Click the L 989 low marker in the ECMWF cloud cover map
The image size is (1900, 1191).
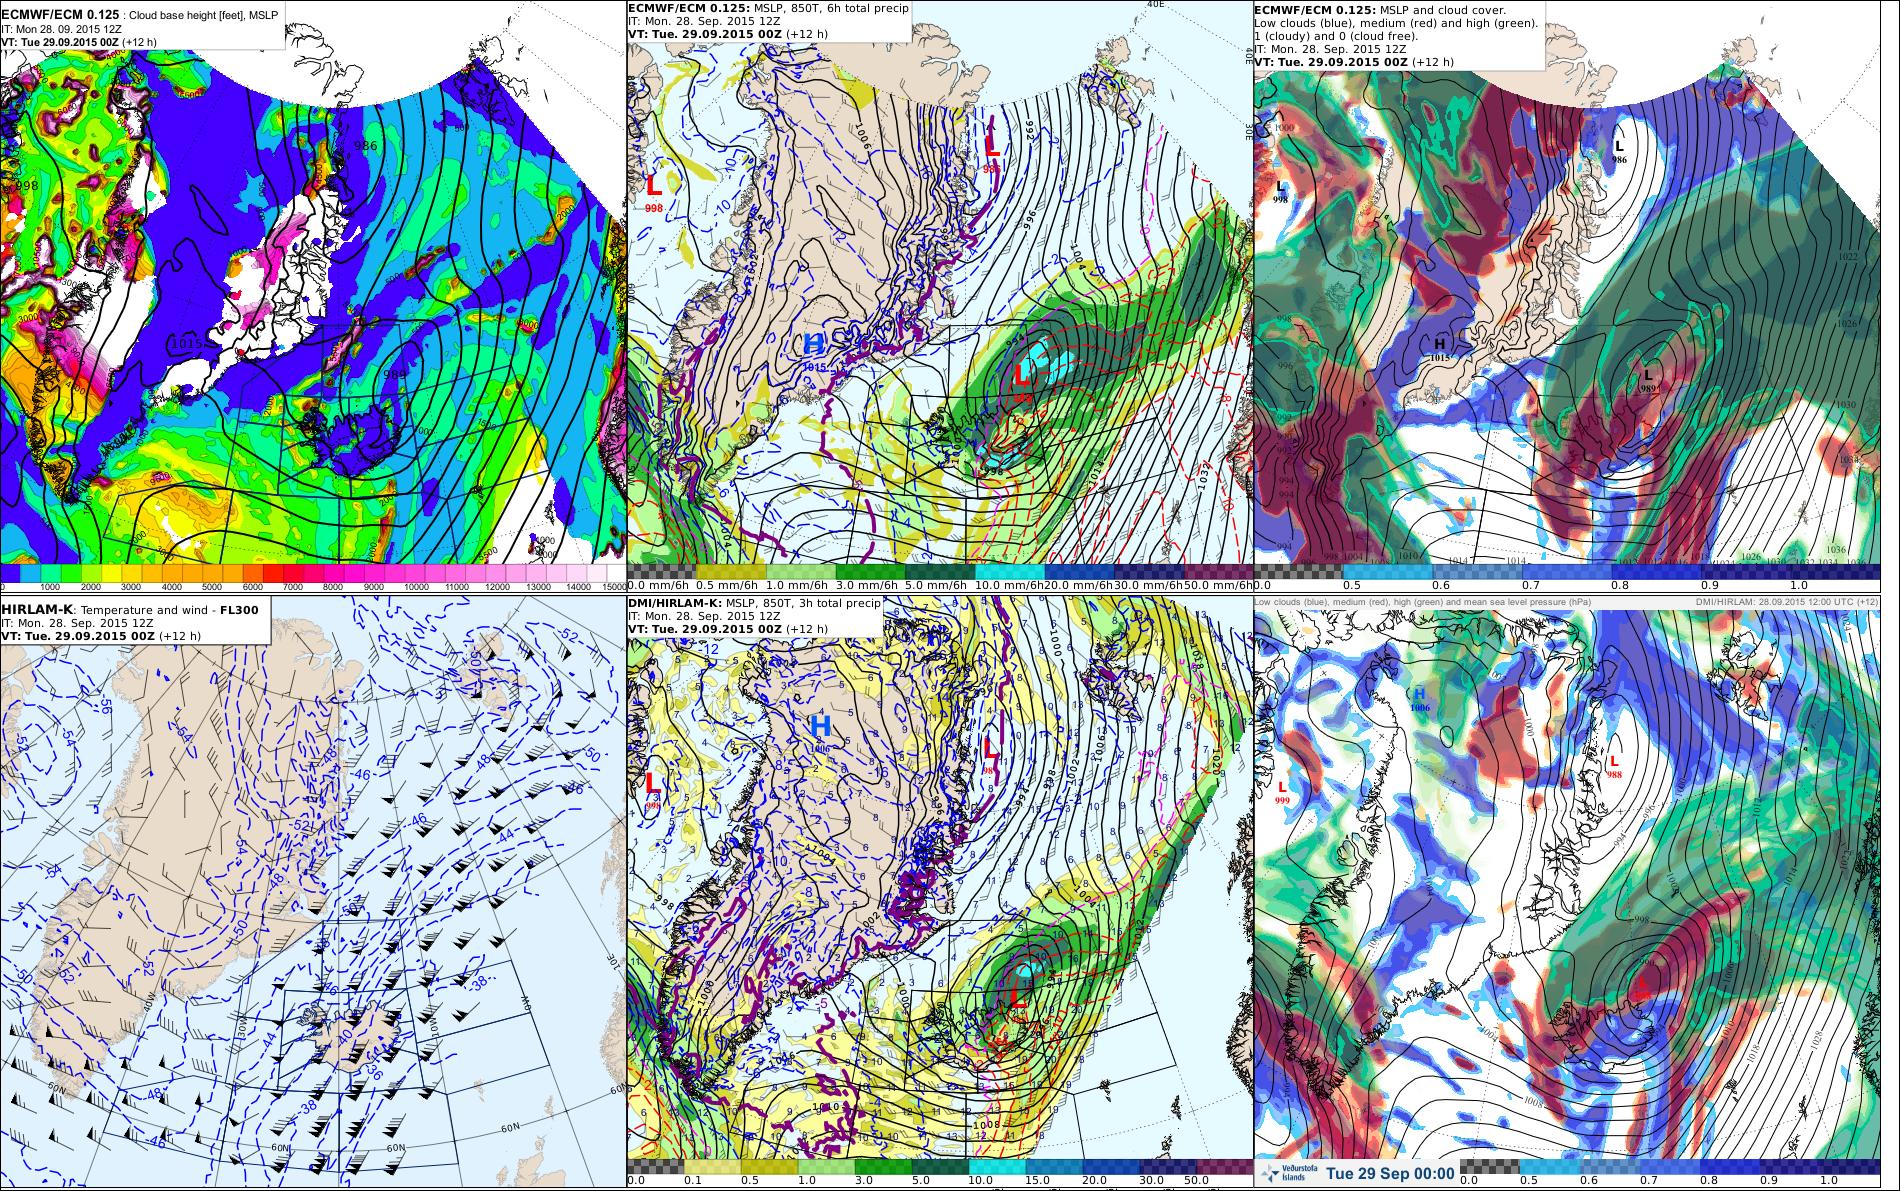click(1647, 380)
